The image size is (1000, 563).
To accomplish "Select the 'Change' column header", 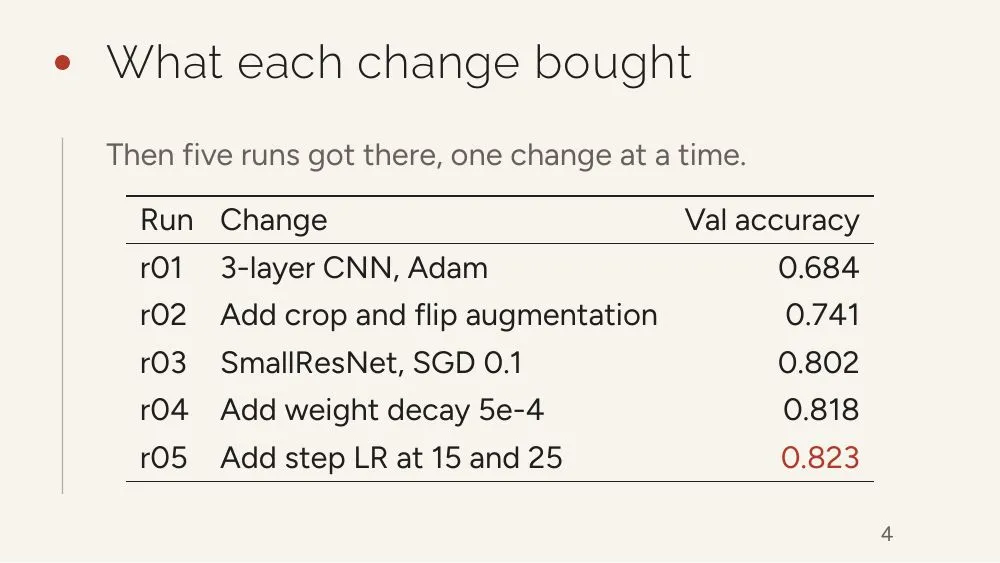I will 274,221.
